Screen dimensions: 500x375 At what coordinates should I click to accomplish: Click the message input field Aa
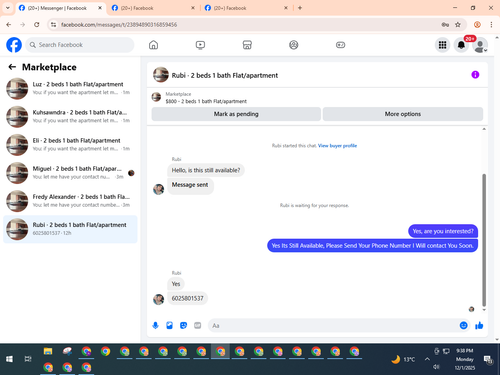coord(333,325)
